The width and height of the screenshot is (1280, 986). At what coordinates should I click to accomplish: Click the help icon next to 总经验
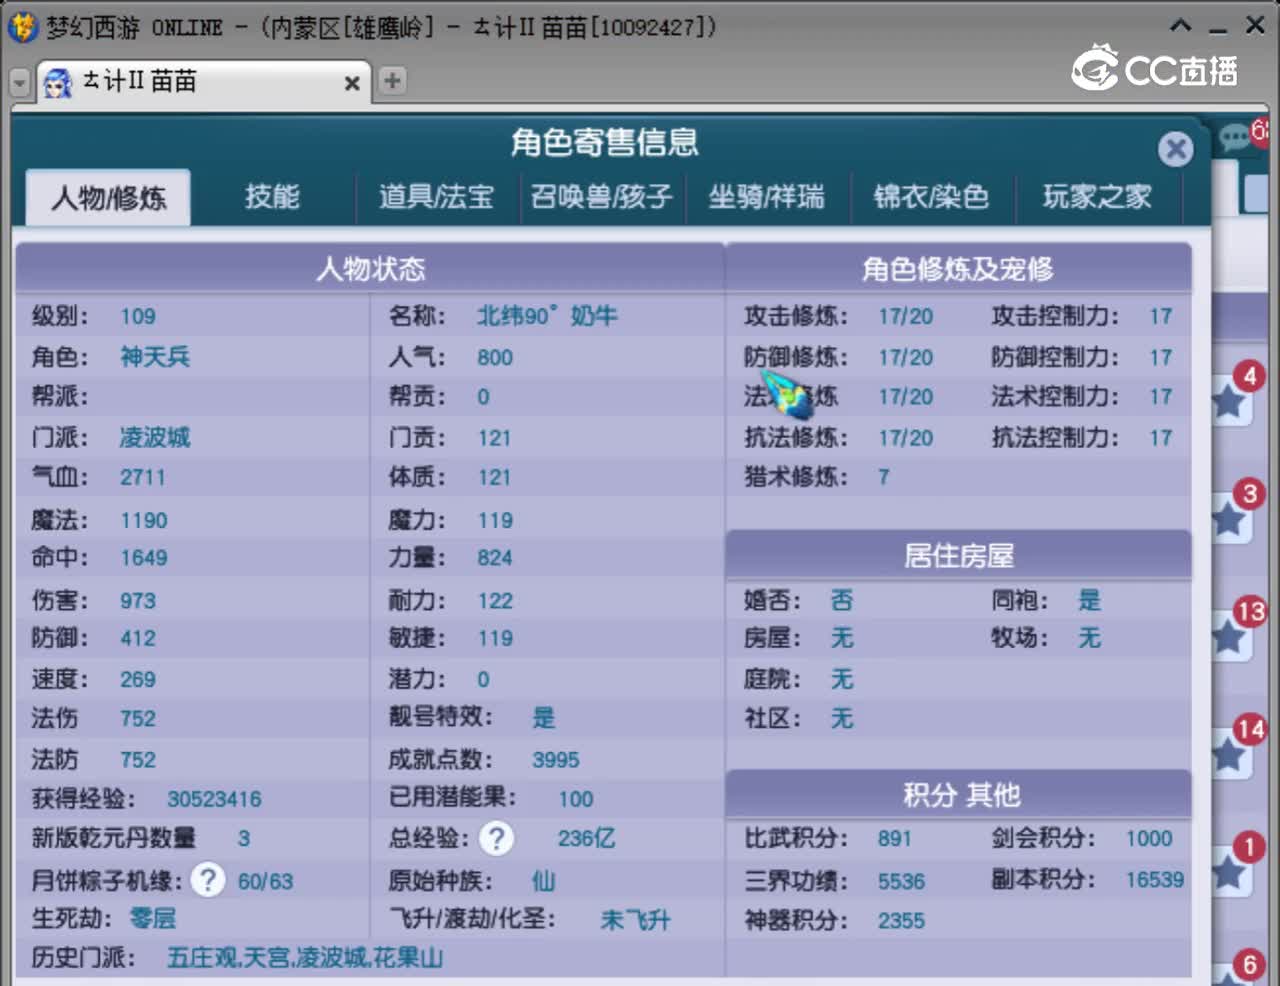pyautogui.click(x=496, y=838)
